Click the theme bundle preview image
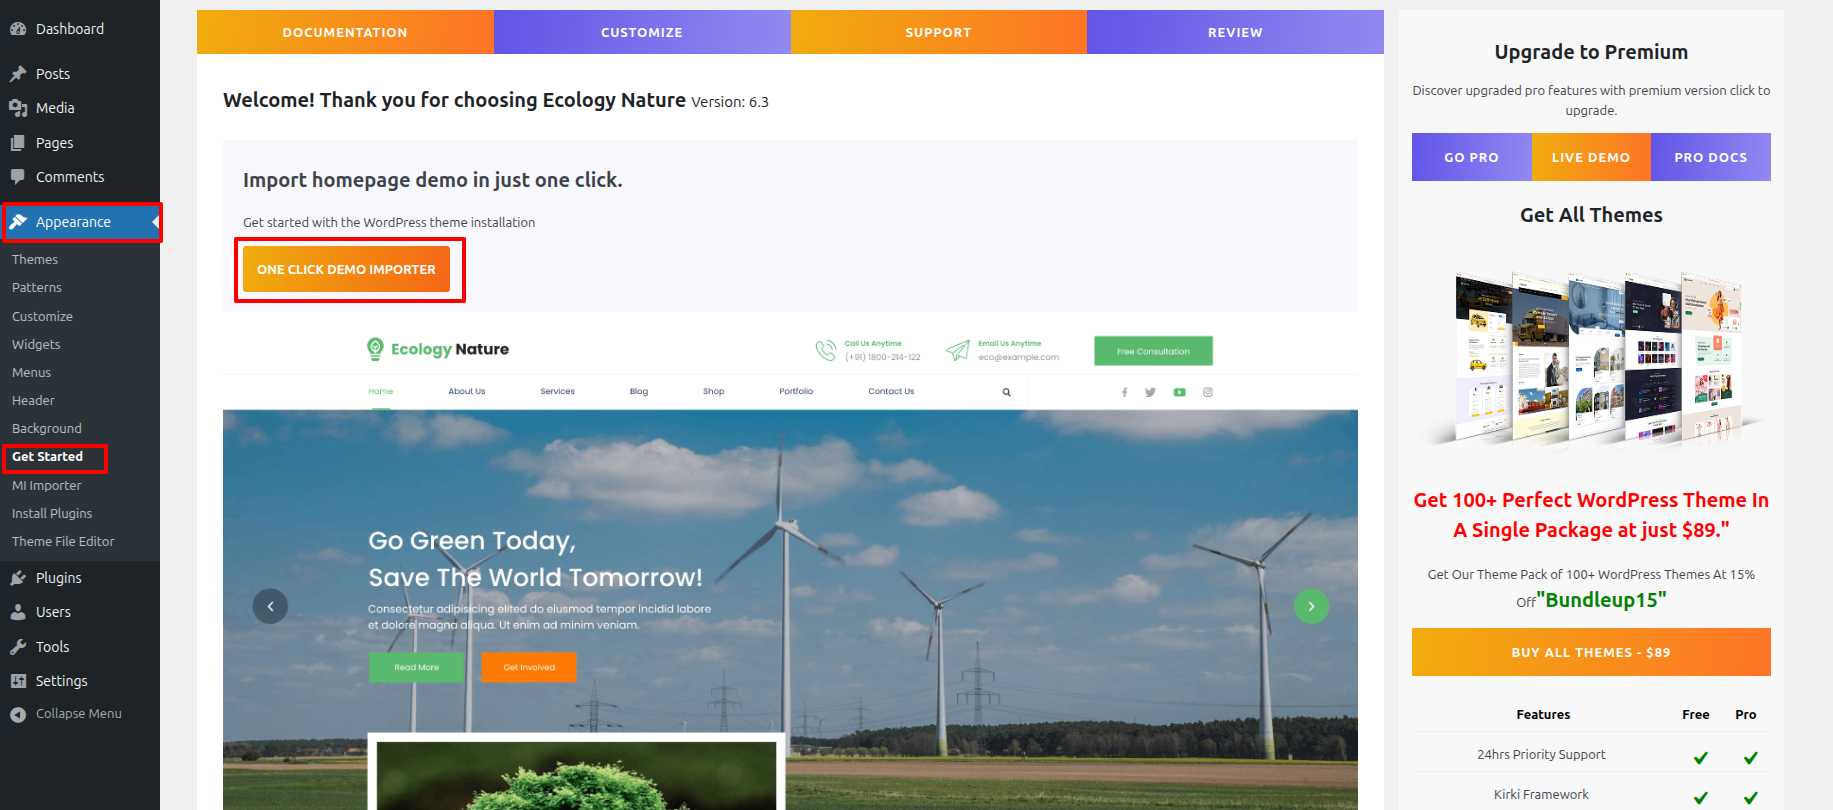 pyautogui.click(x=1590, y=356)
